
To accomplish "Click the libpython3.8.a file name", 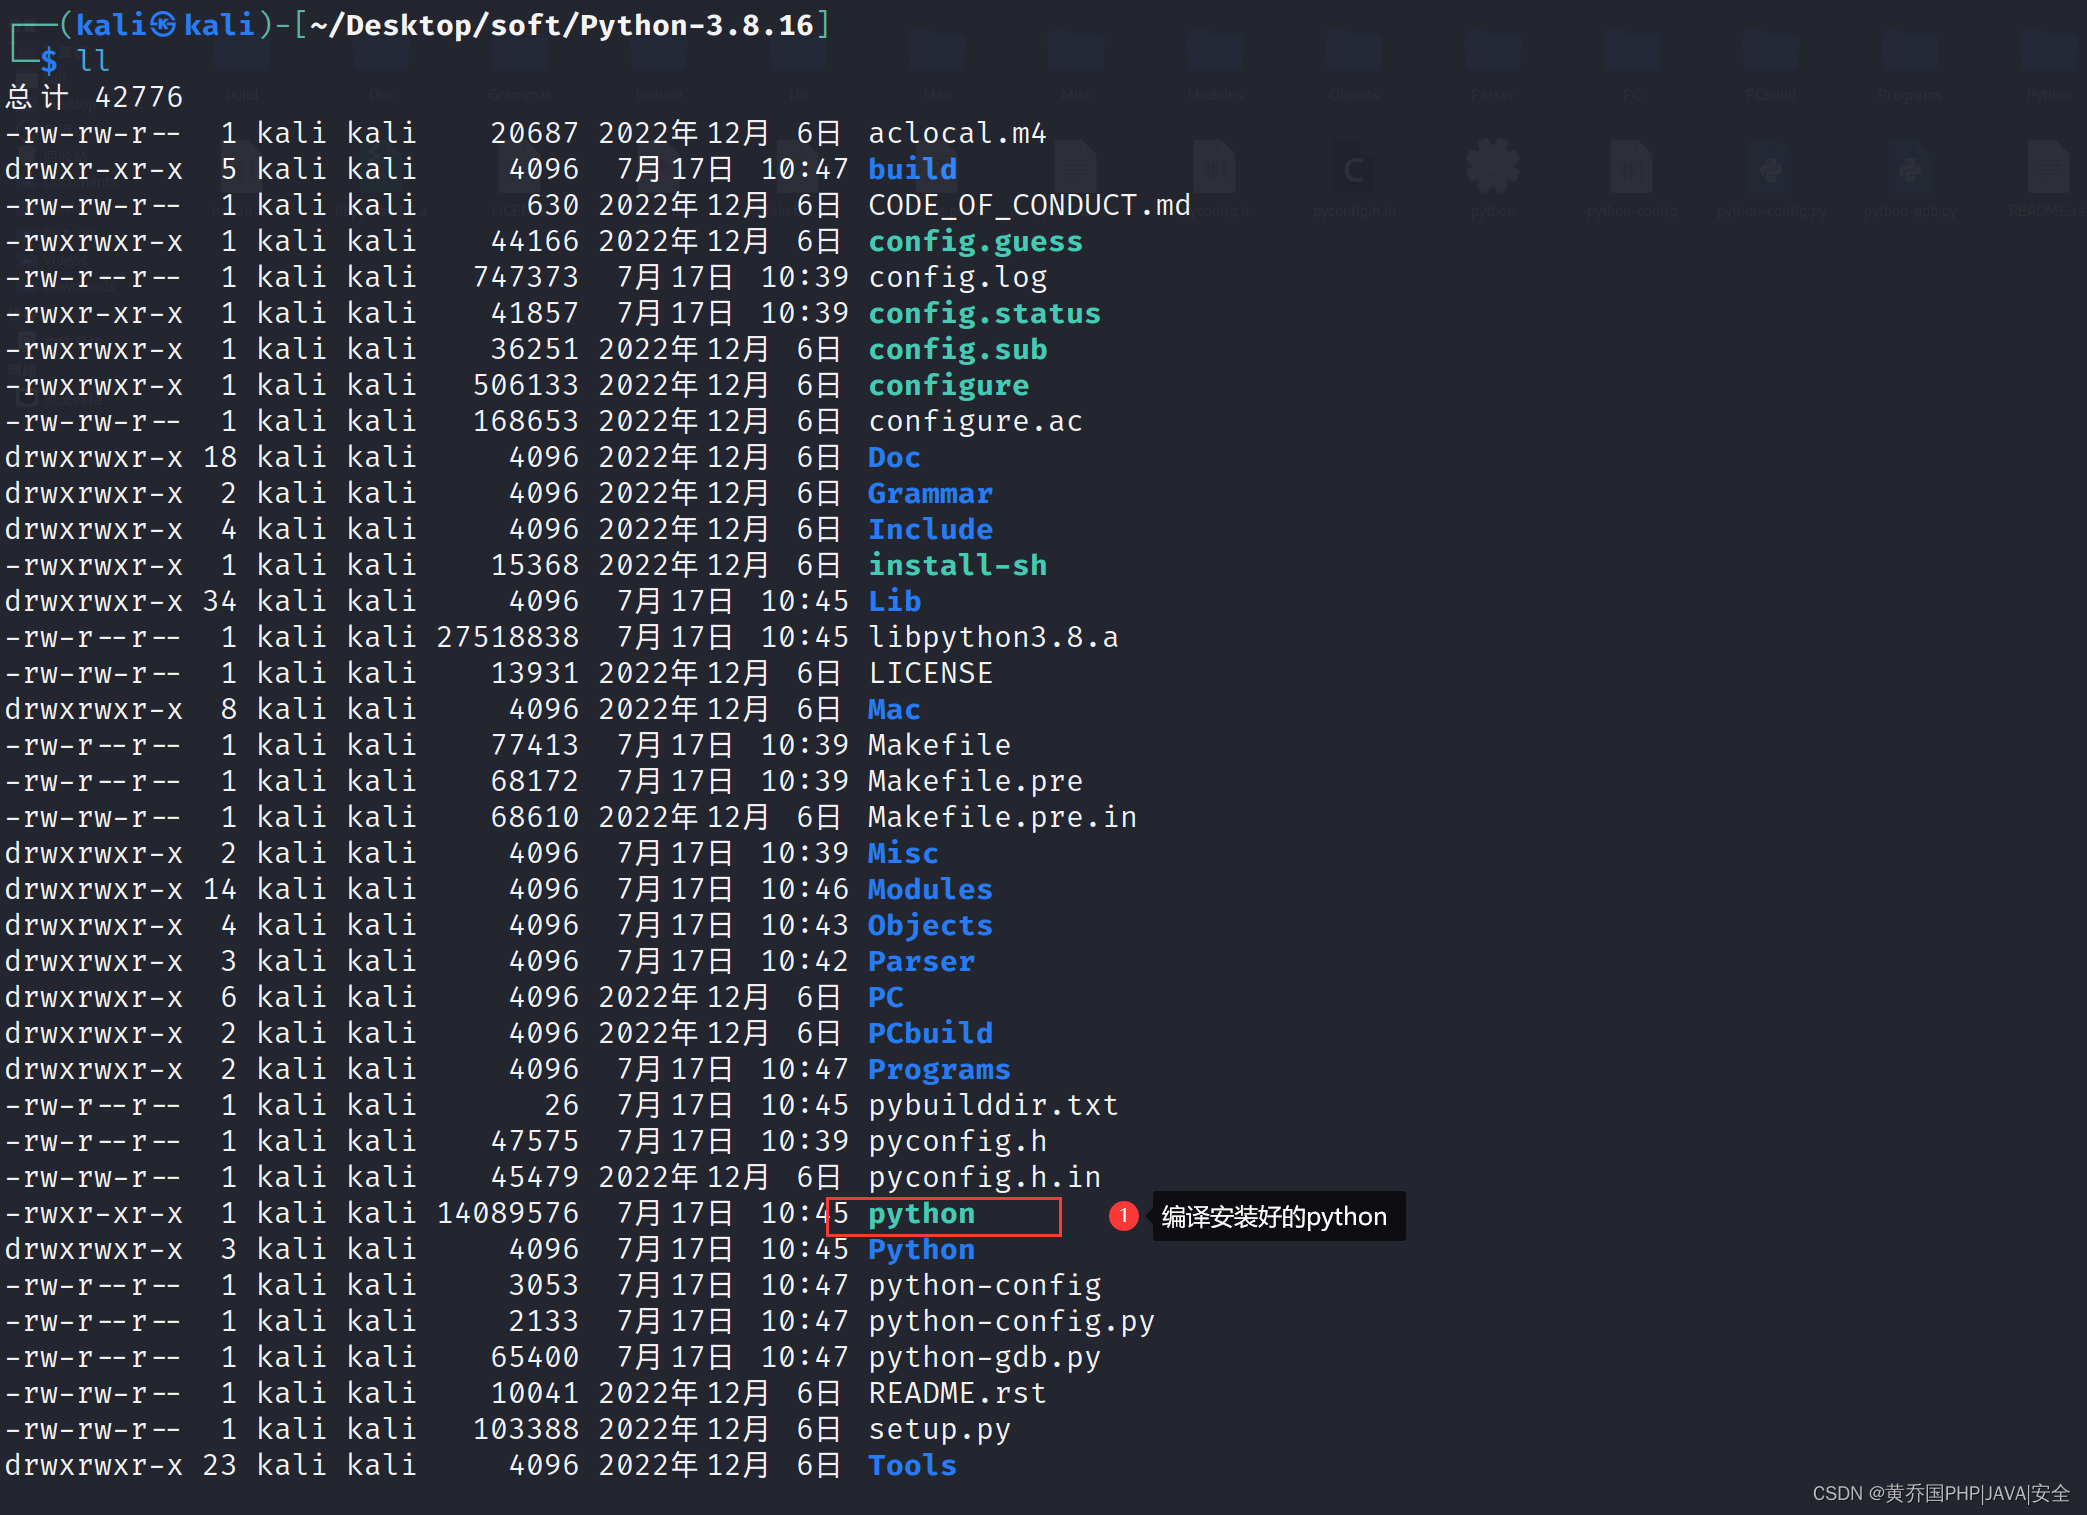I will pyautogui.click(x=993, y=637).
